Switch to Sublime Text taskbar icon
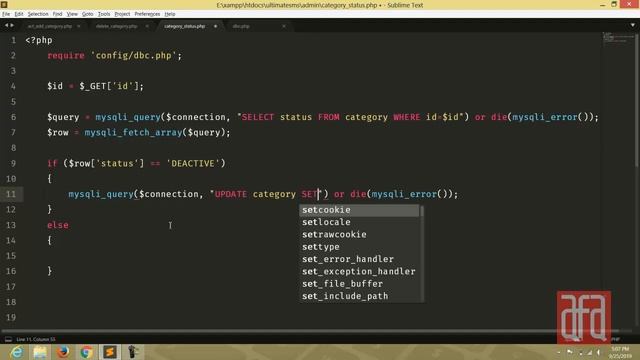 [x=109, y=352]
